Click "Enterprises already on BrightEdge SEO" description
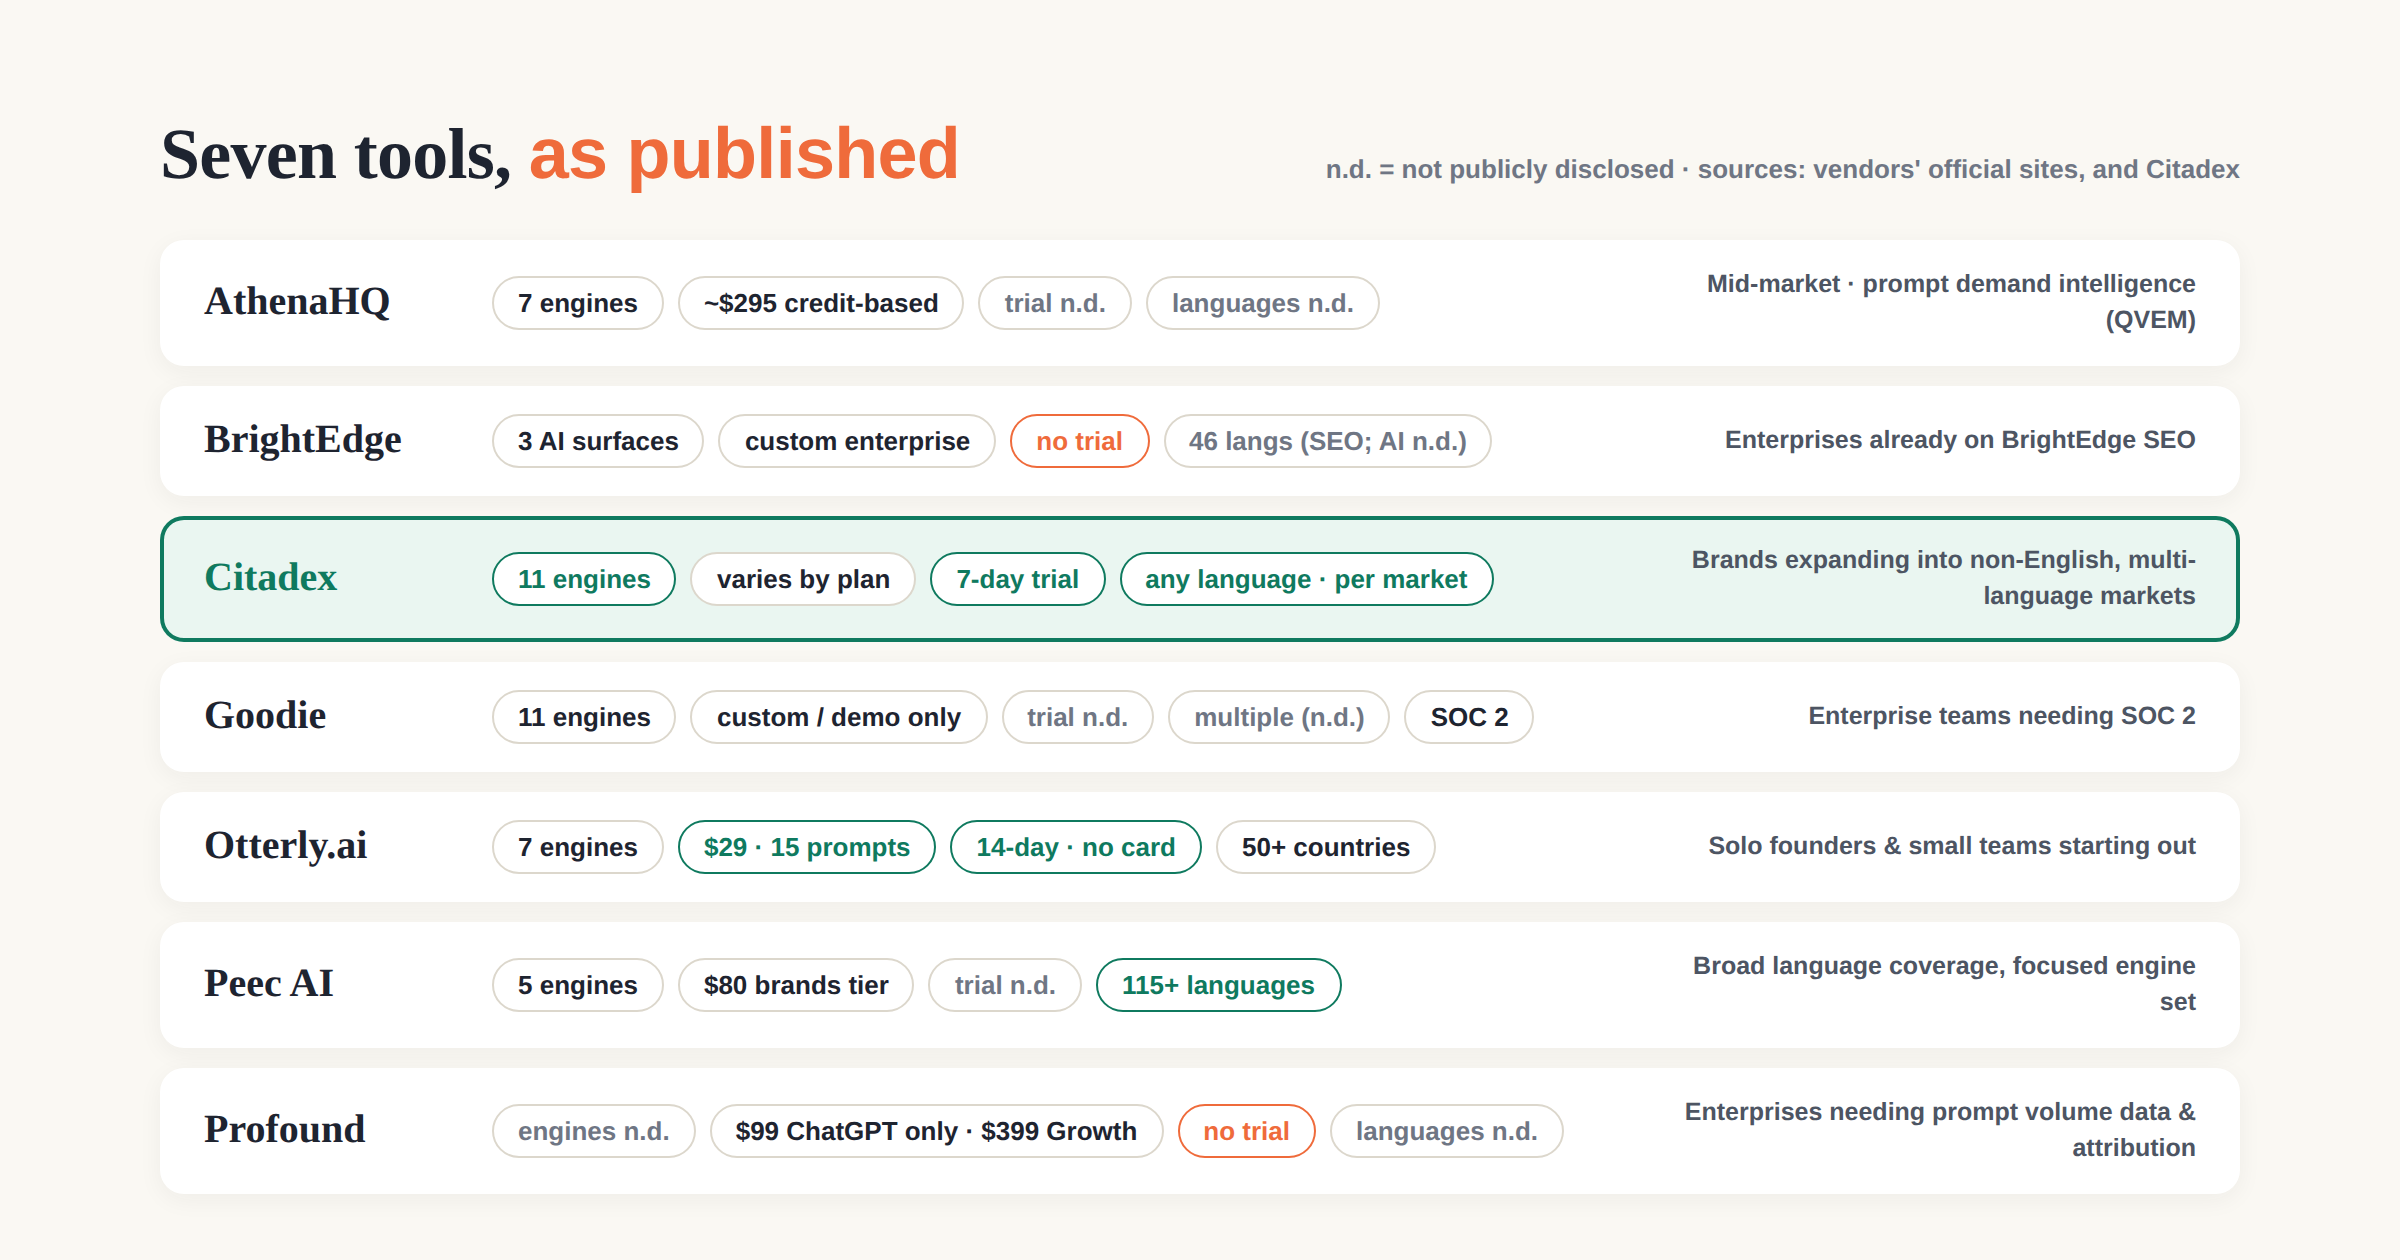Screen dimensions: 2400x1260 [x=1960, y=440]
